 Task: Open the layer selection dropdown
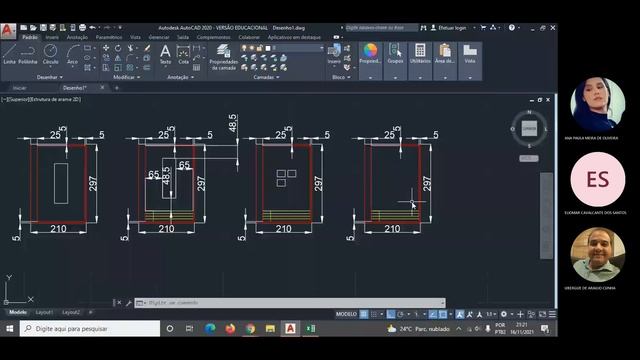pyautogui.click(x=322, y=48)
